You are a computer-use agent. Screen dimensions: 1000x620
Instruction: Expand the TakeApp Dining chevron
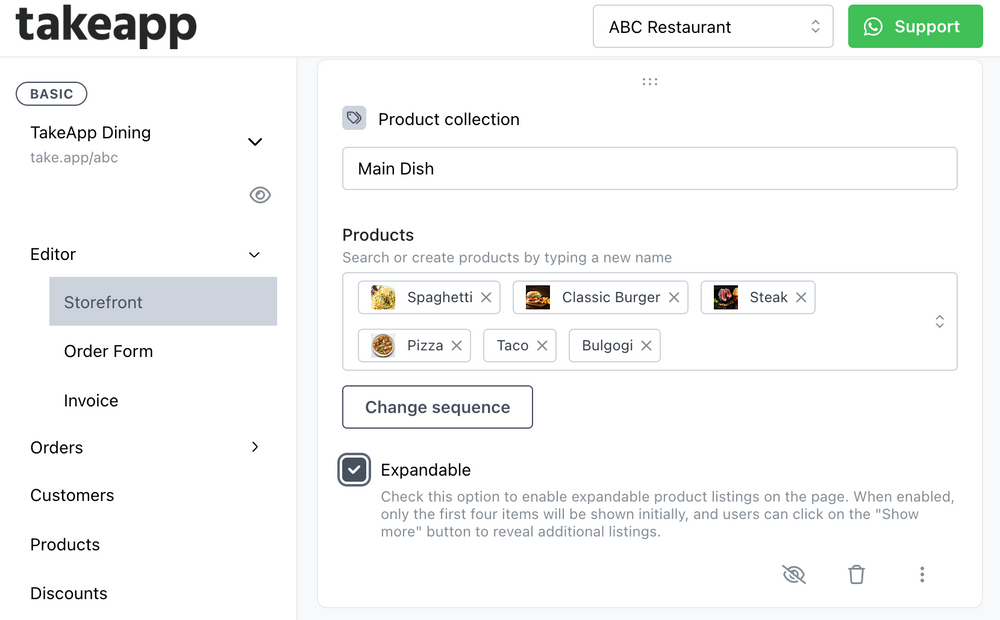(255, 142)
